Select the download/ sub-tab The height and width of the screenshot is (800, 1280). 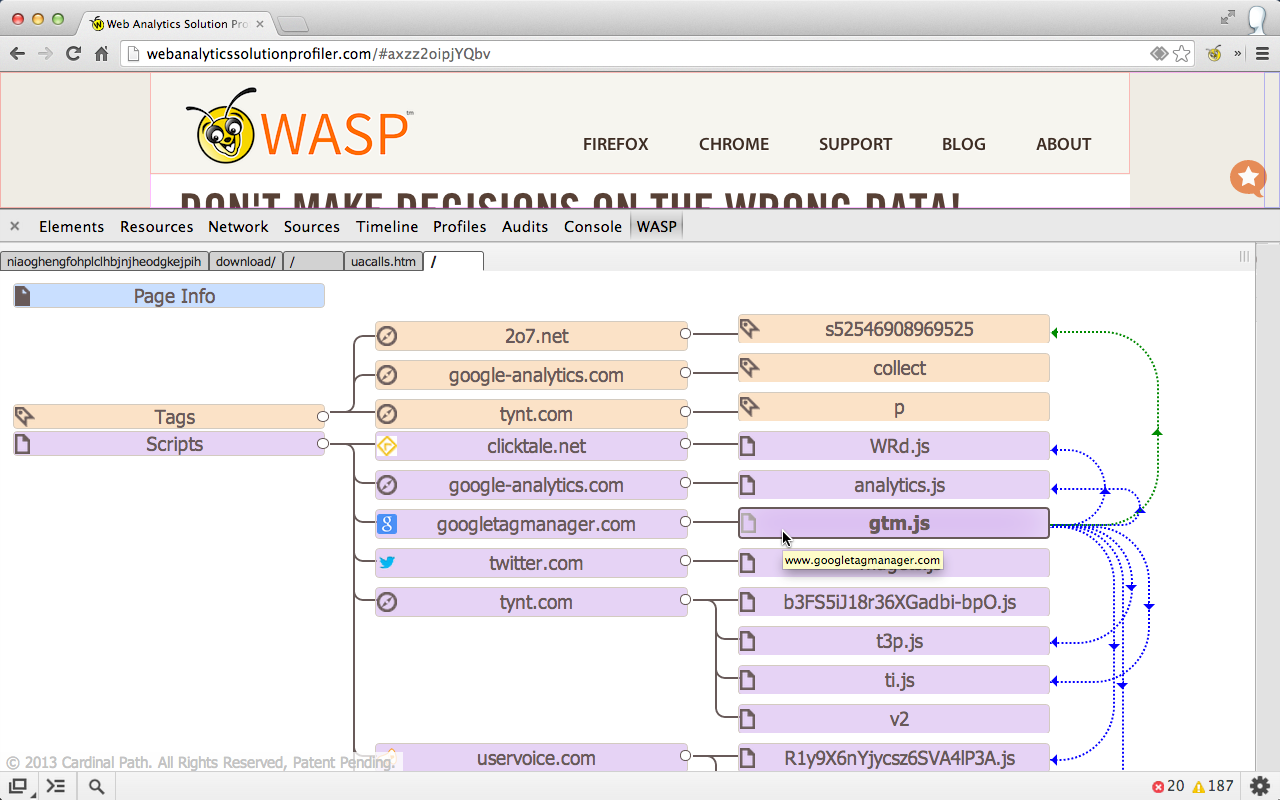[245, 261]
